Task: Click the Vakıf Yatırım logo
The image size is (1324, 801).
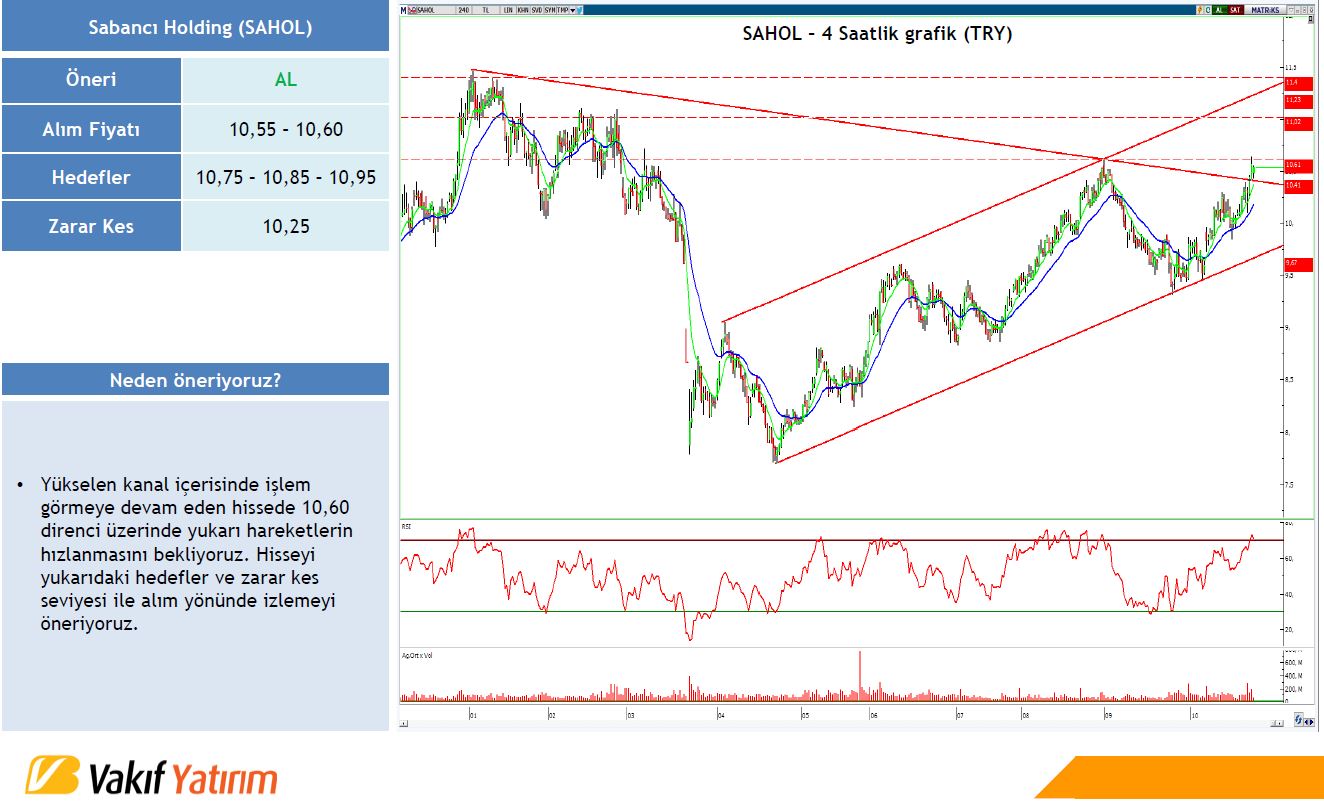Action: [151, 777]
